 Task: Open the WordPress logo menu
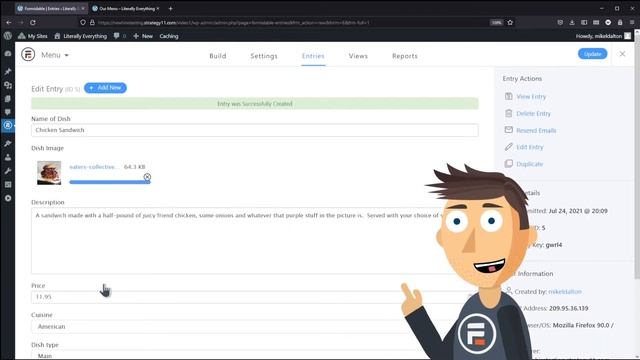point(7,36)
